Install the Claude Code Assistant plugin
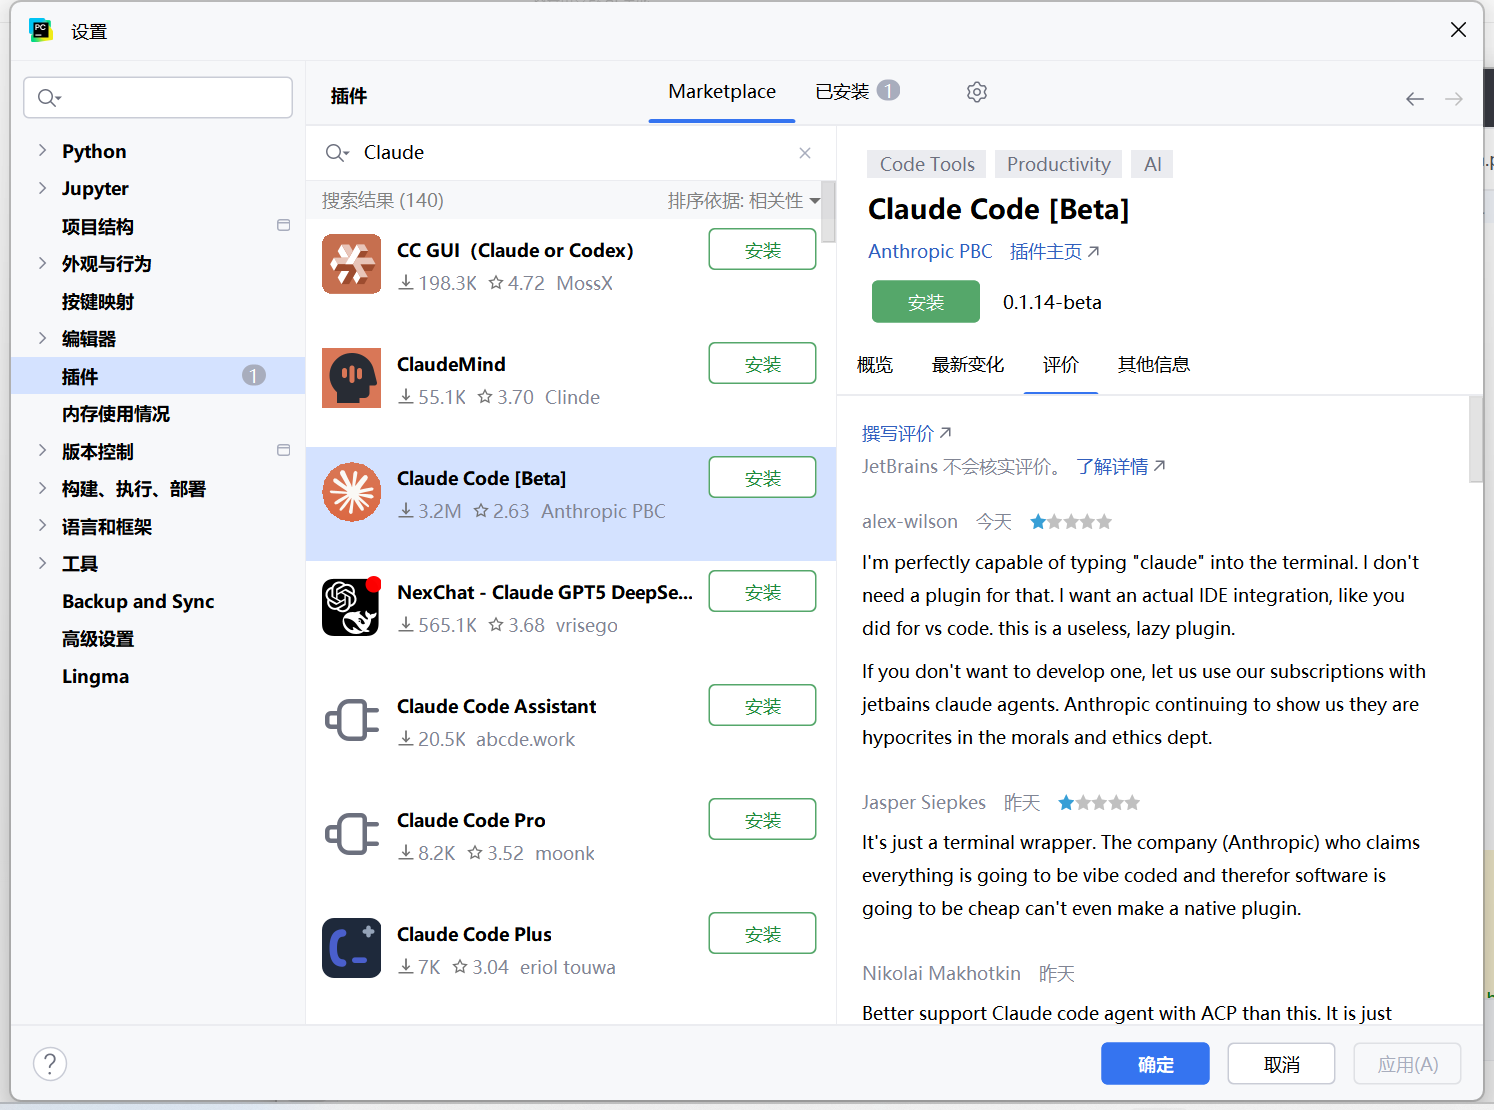 coord(762,706)
